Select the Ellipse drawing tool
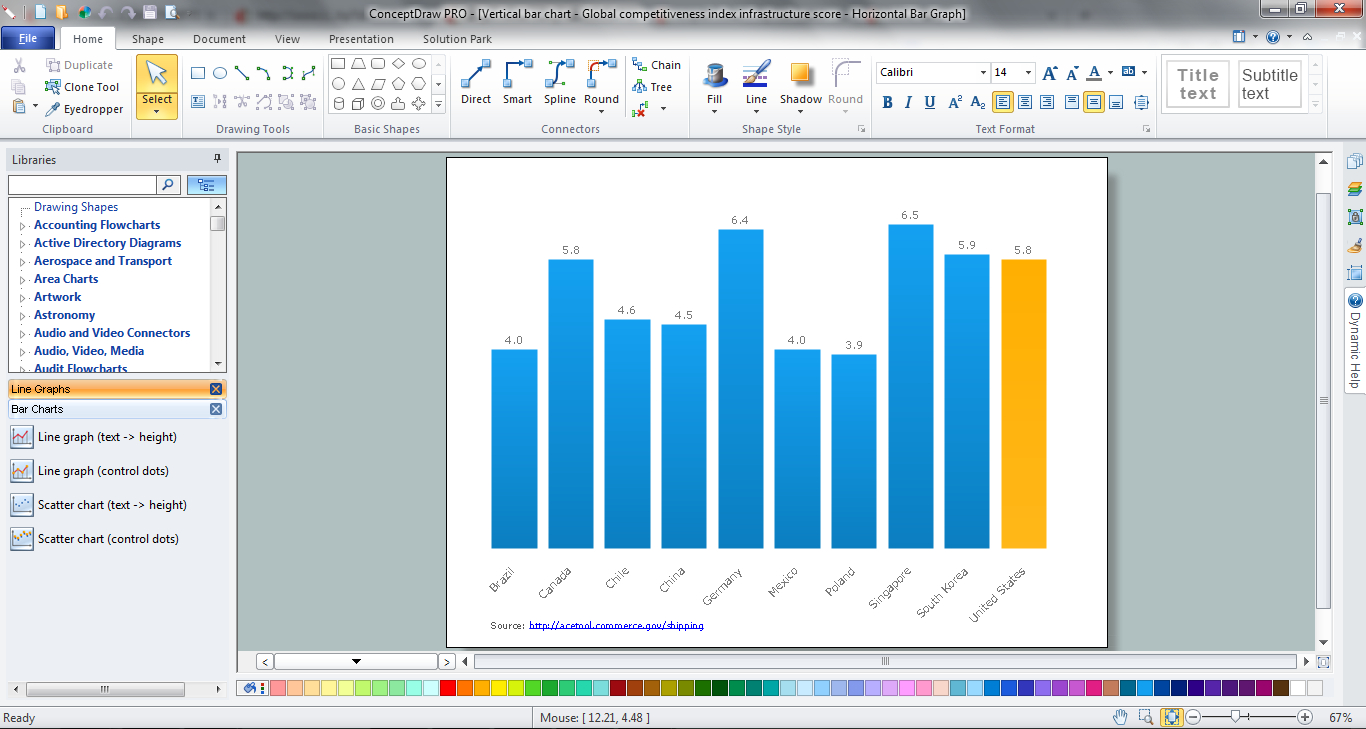This screenshot has width=1366, height=729. tap(220, 73)
